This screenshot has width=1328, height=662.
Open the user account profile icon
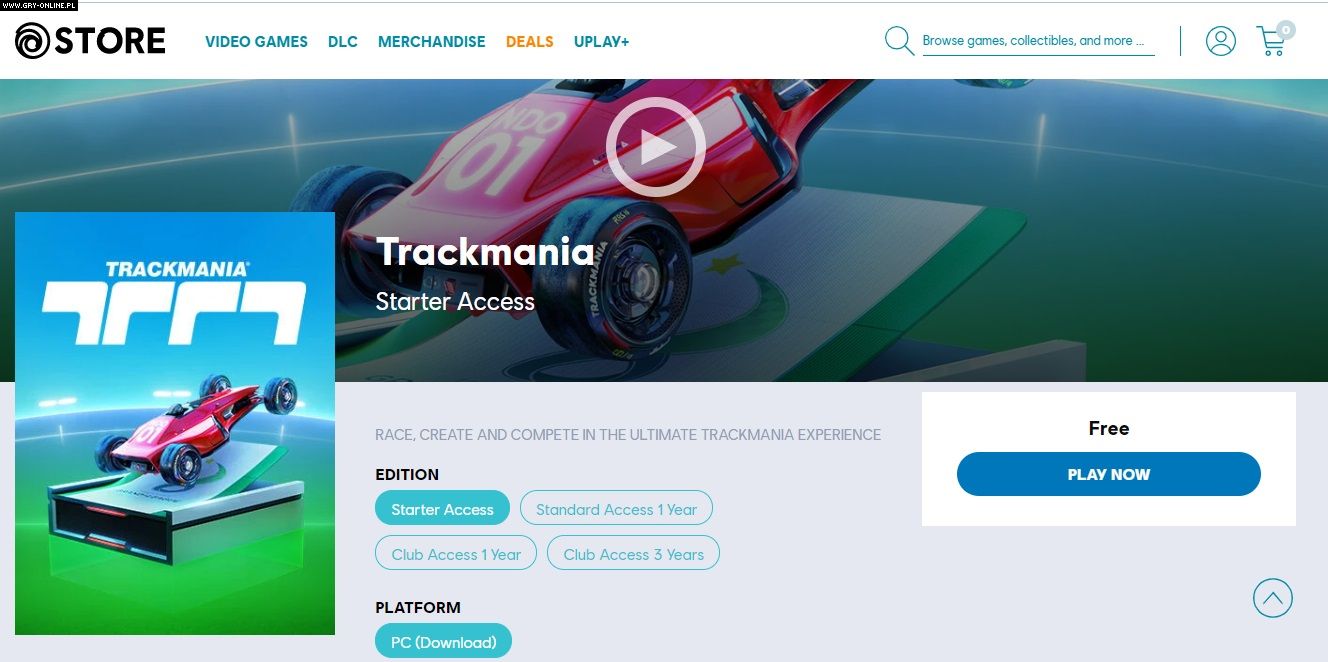[1220, 41]
